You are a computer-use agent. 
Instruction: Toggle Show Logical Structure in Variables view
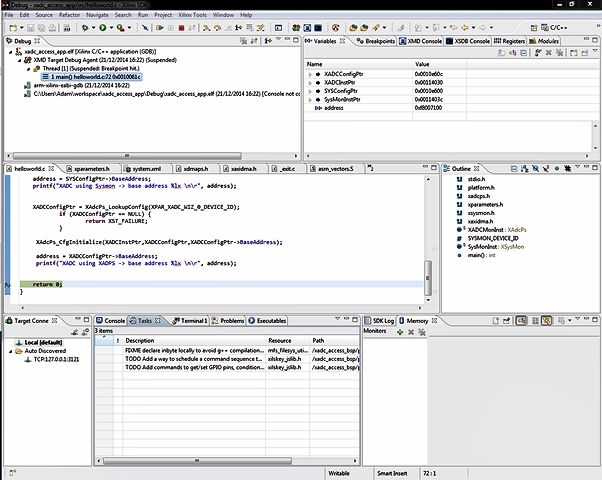coord(512,53)
